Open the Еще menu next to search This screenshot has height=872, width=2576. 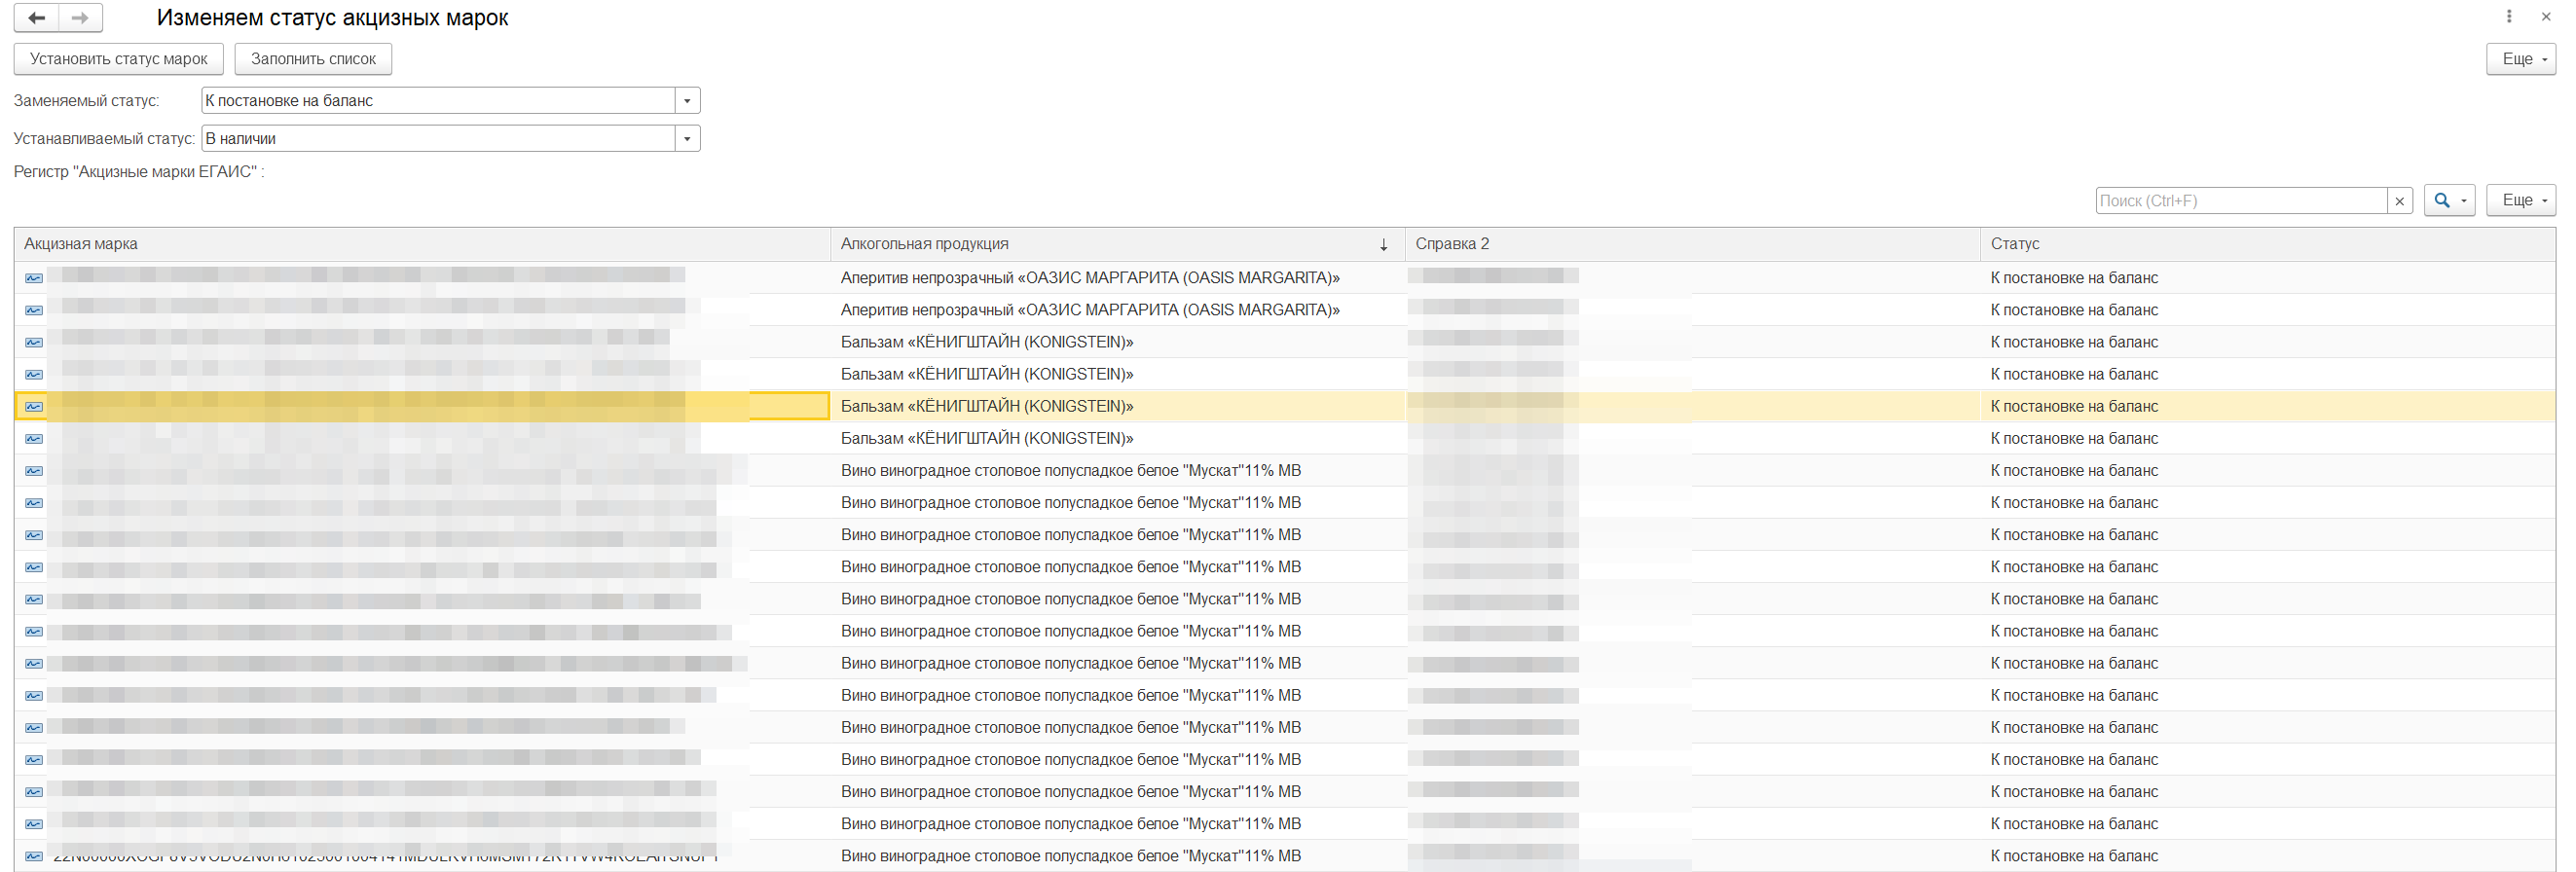(2521, 201)
